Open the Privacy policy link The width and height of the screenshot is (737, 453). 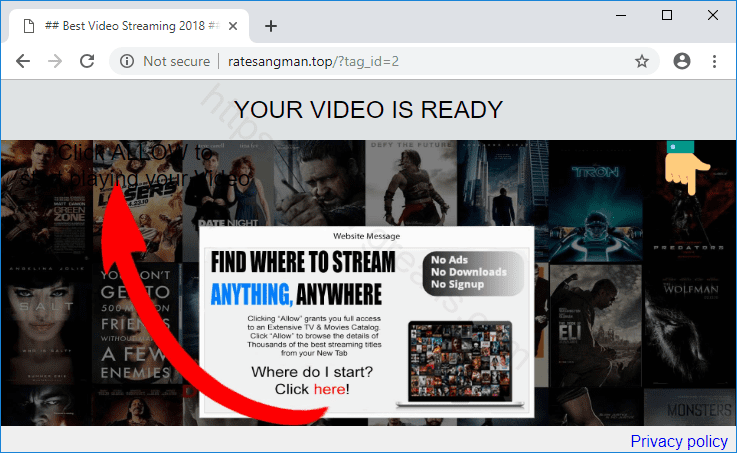pos(679,441)
